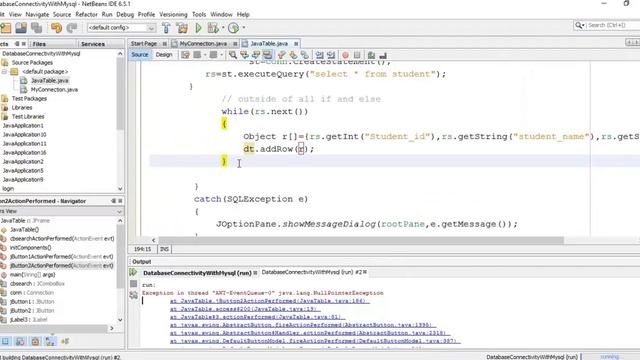Click the Find Next Occurrence editor icon
This screenshot has width=640, height=360.
[x=256, y=55]
